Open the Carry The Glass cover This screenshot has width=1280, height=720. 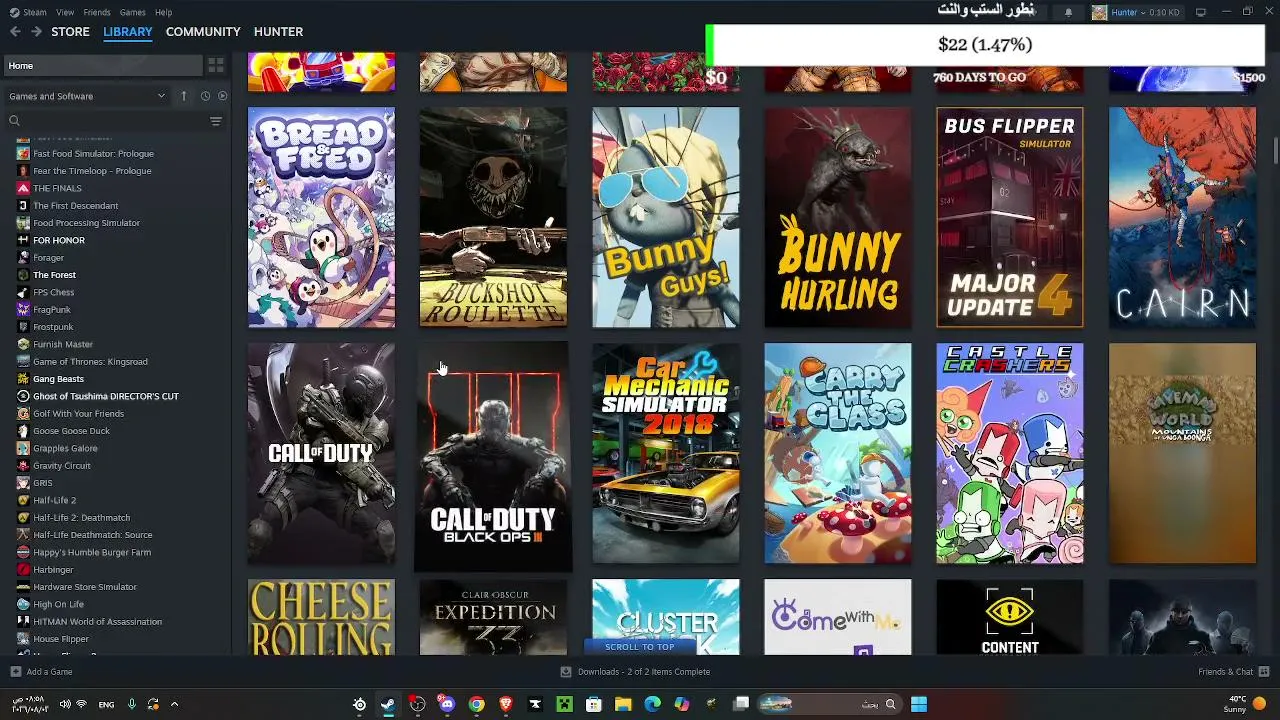click(x=838, y=453)
